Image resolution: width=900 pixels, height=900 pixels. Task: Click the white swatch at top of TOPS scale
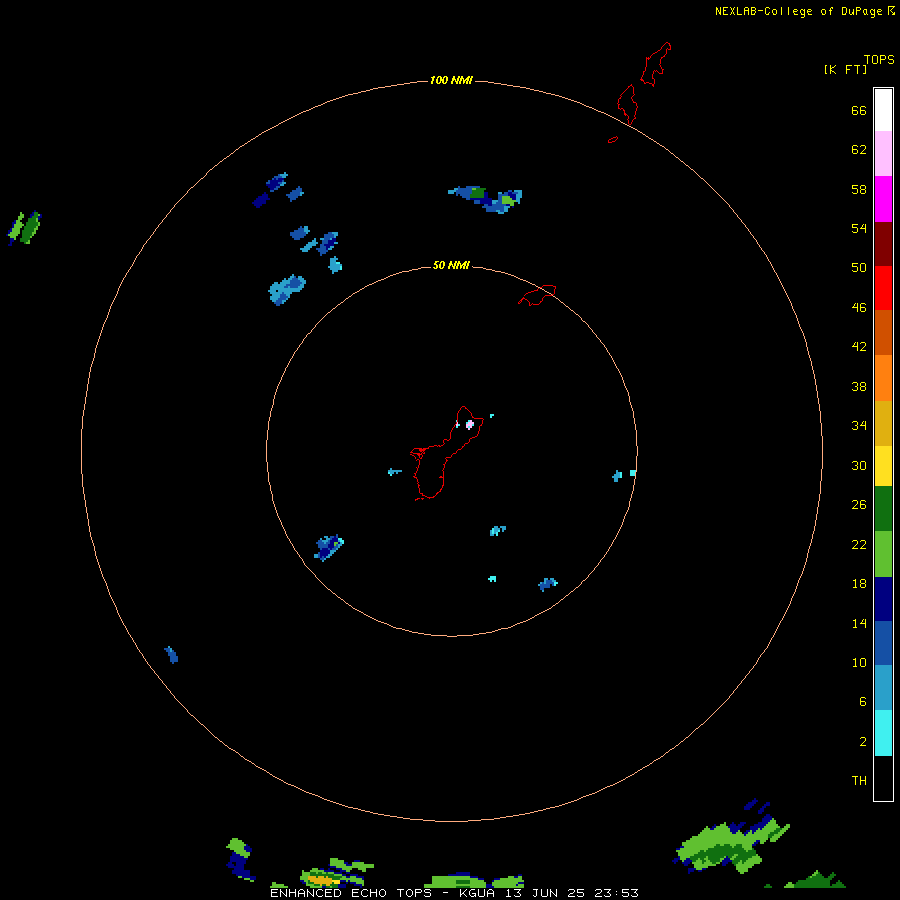pyautogui.click(x=883, y=110)
